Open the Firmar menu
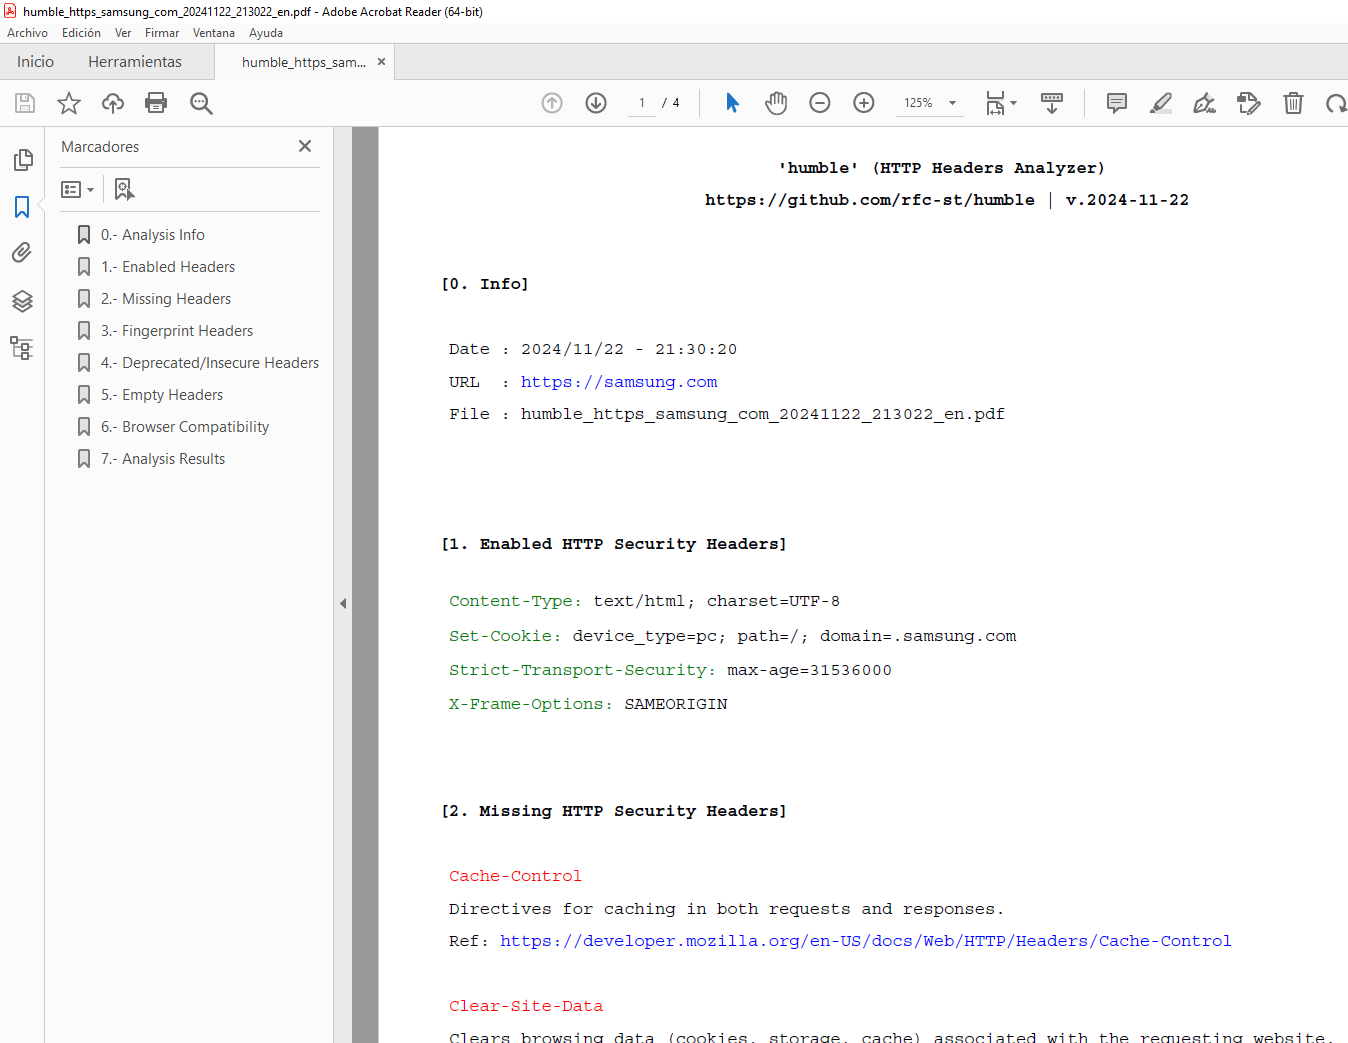Image resolution: width=1348 pixels, height=1043 pixels. [162, 33]
